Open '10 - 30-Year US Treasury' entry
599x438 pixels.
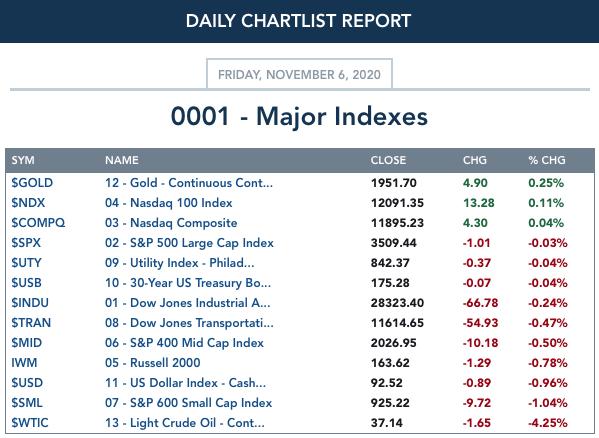188,283
